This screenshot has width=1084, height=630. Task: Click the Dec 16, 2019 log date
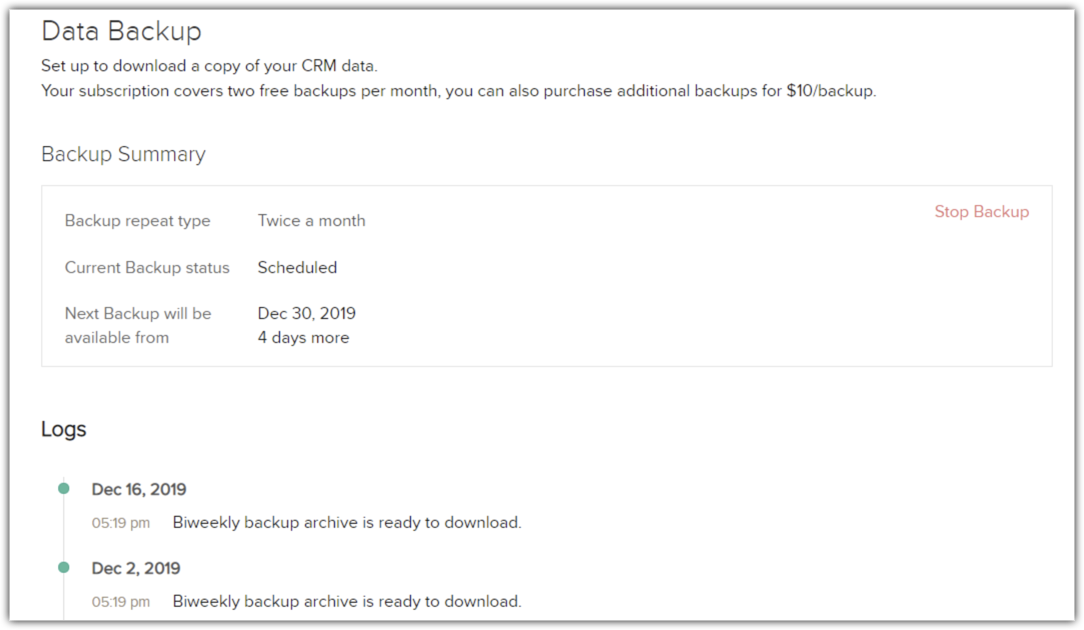[x=139, y=489]
